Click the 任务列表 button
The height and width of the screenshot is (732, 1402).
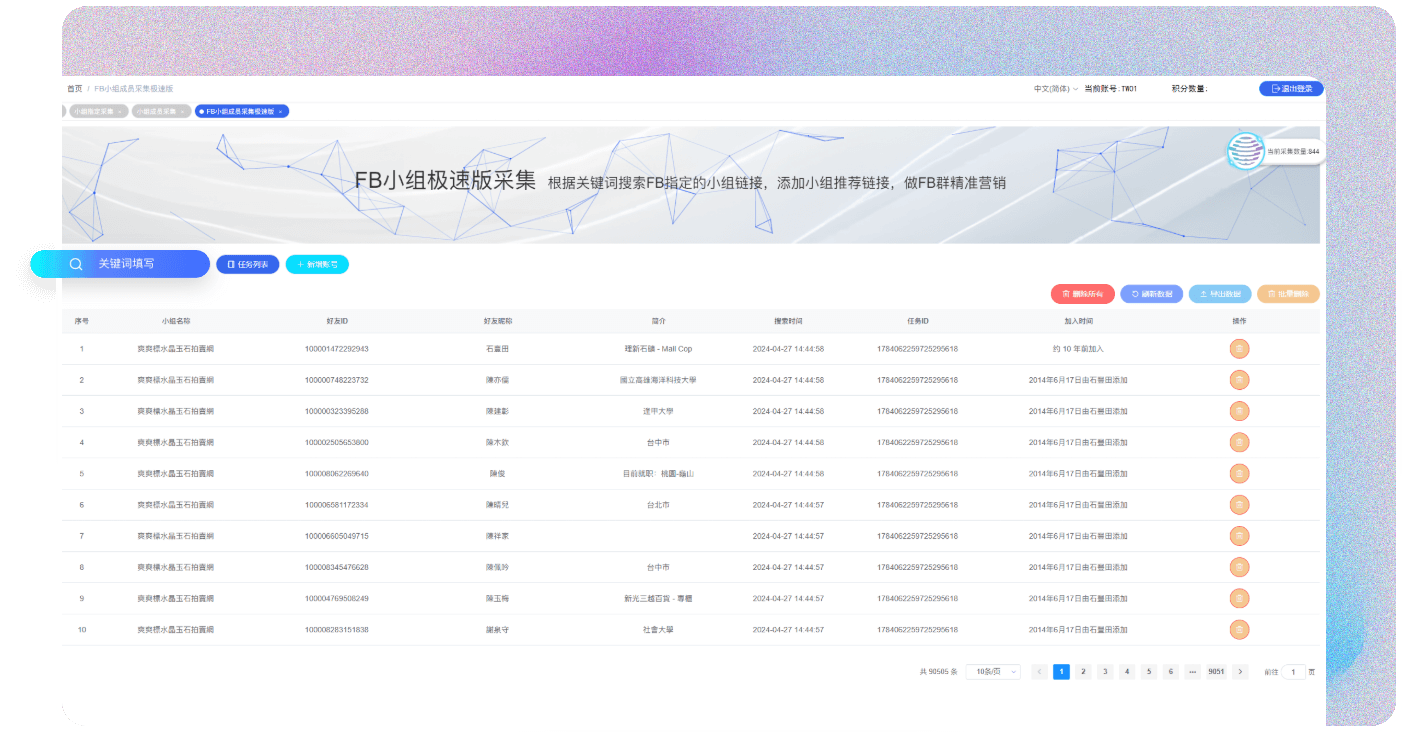(x=248, y=265)
